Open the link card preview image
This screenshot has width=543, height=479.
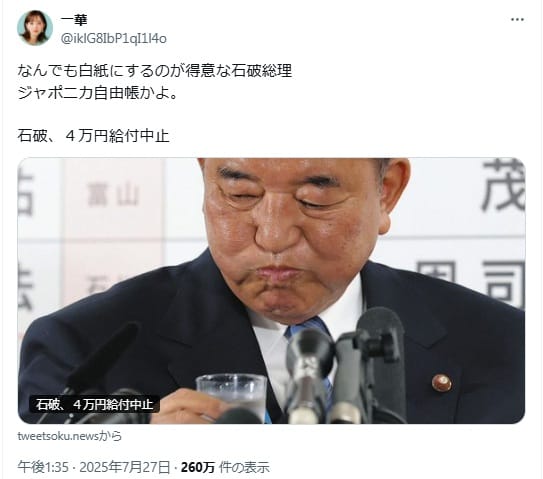click(272, 291)
